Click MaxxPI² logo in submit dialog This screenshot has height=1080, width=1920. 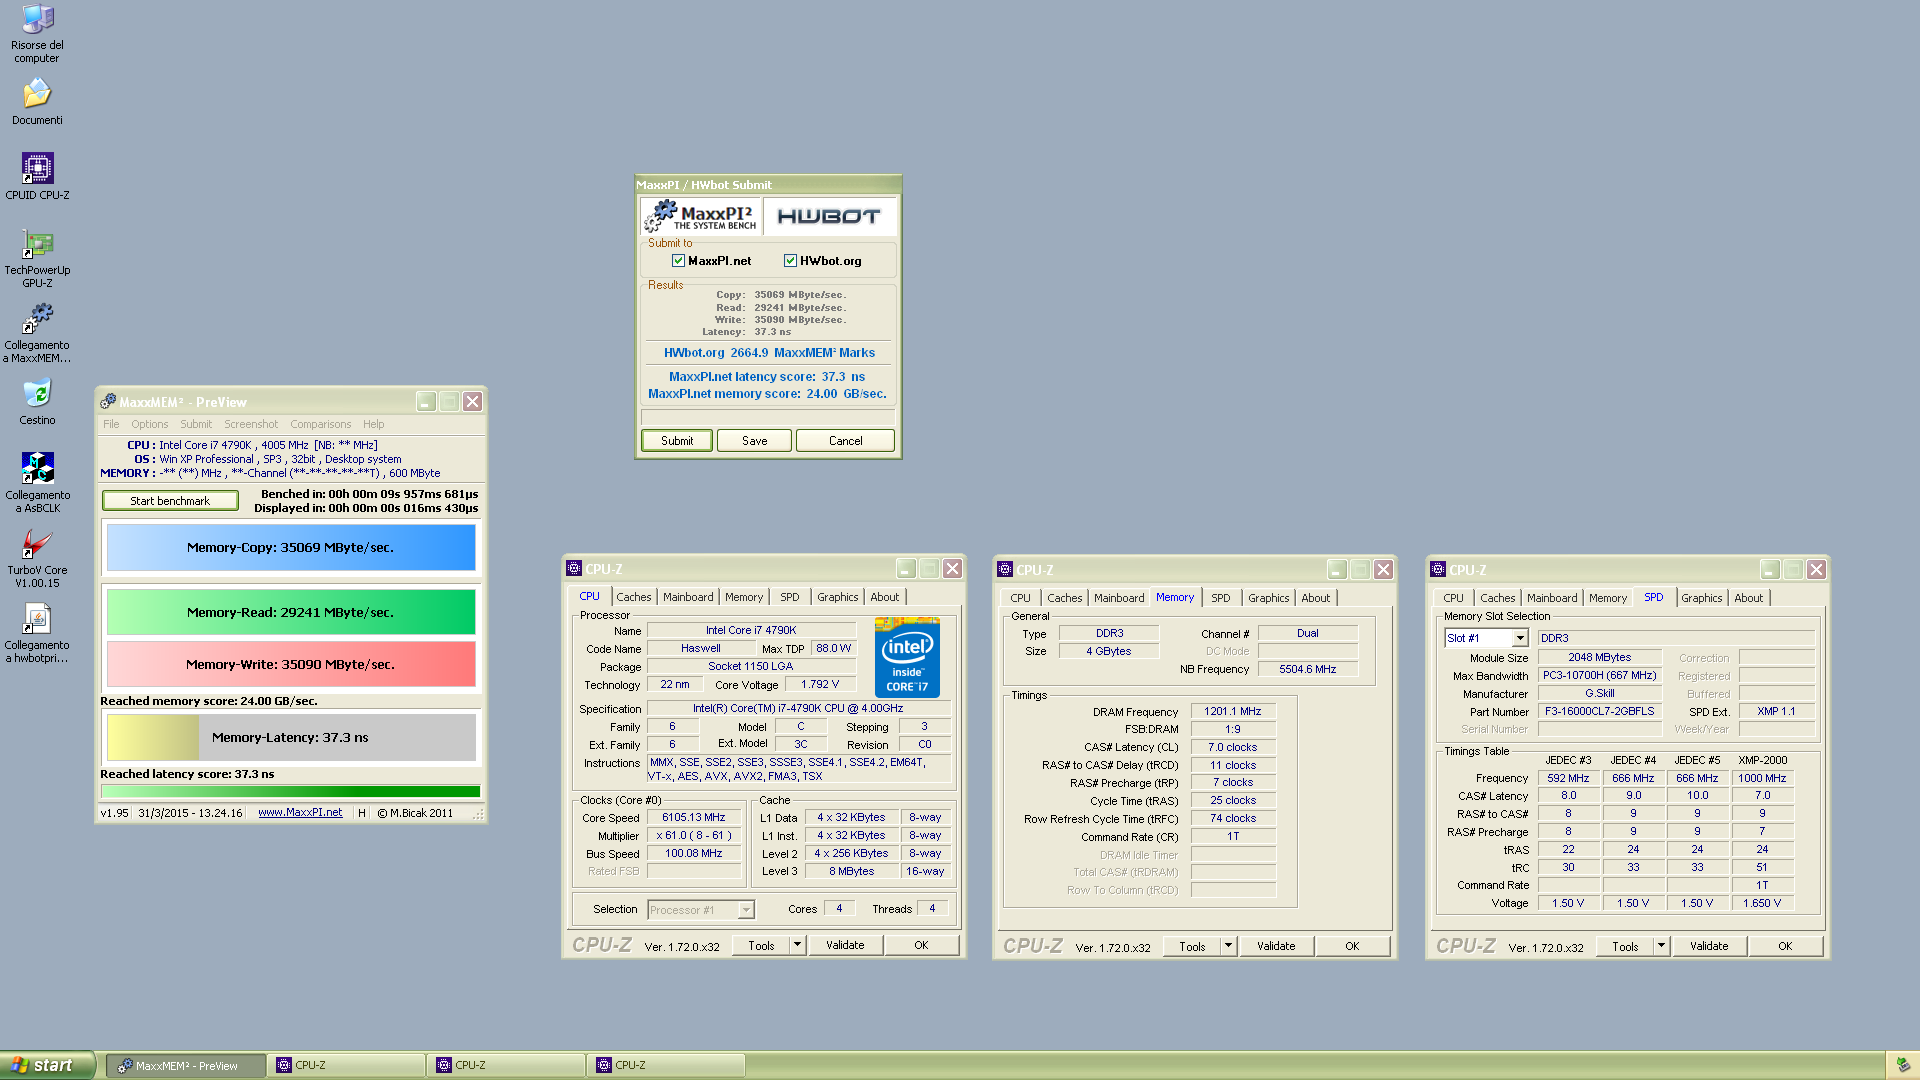(701, 216)
